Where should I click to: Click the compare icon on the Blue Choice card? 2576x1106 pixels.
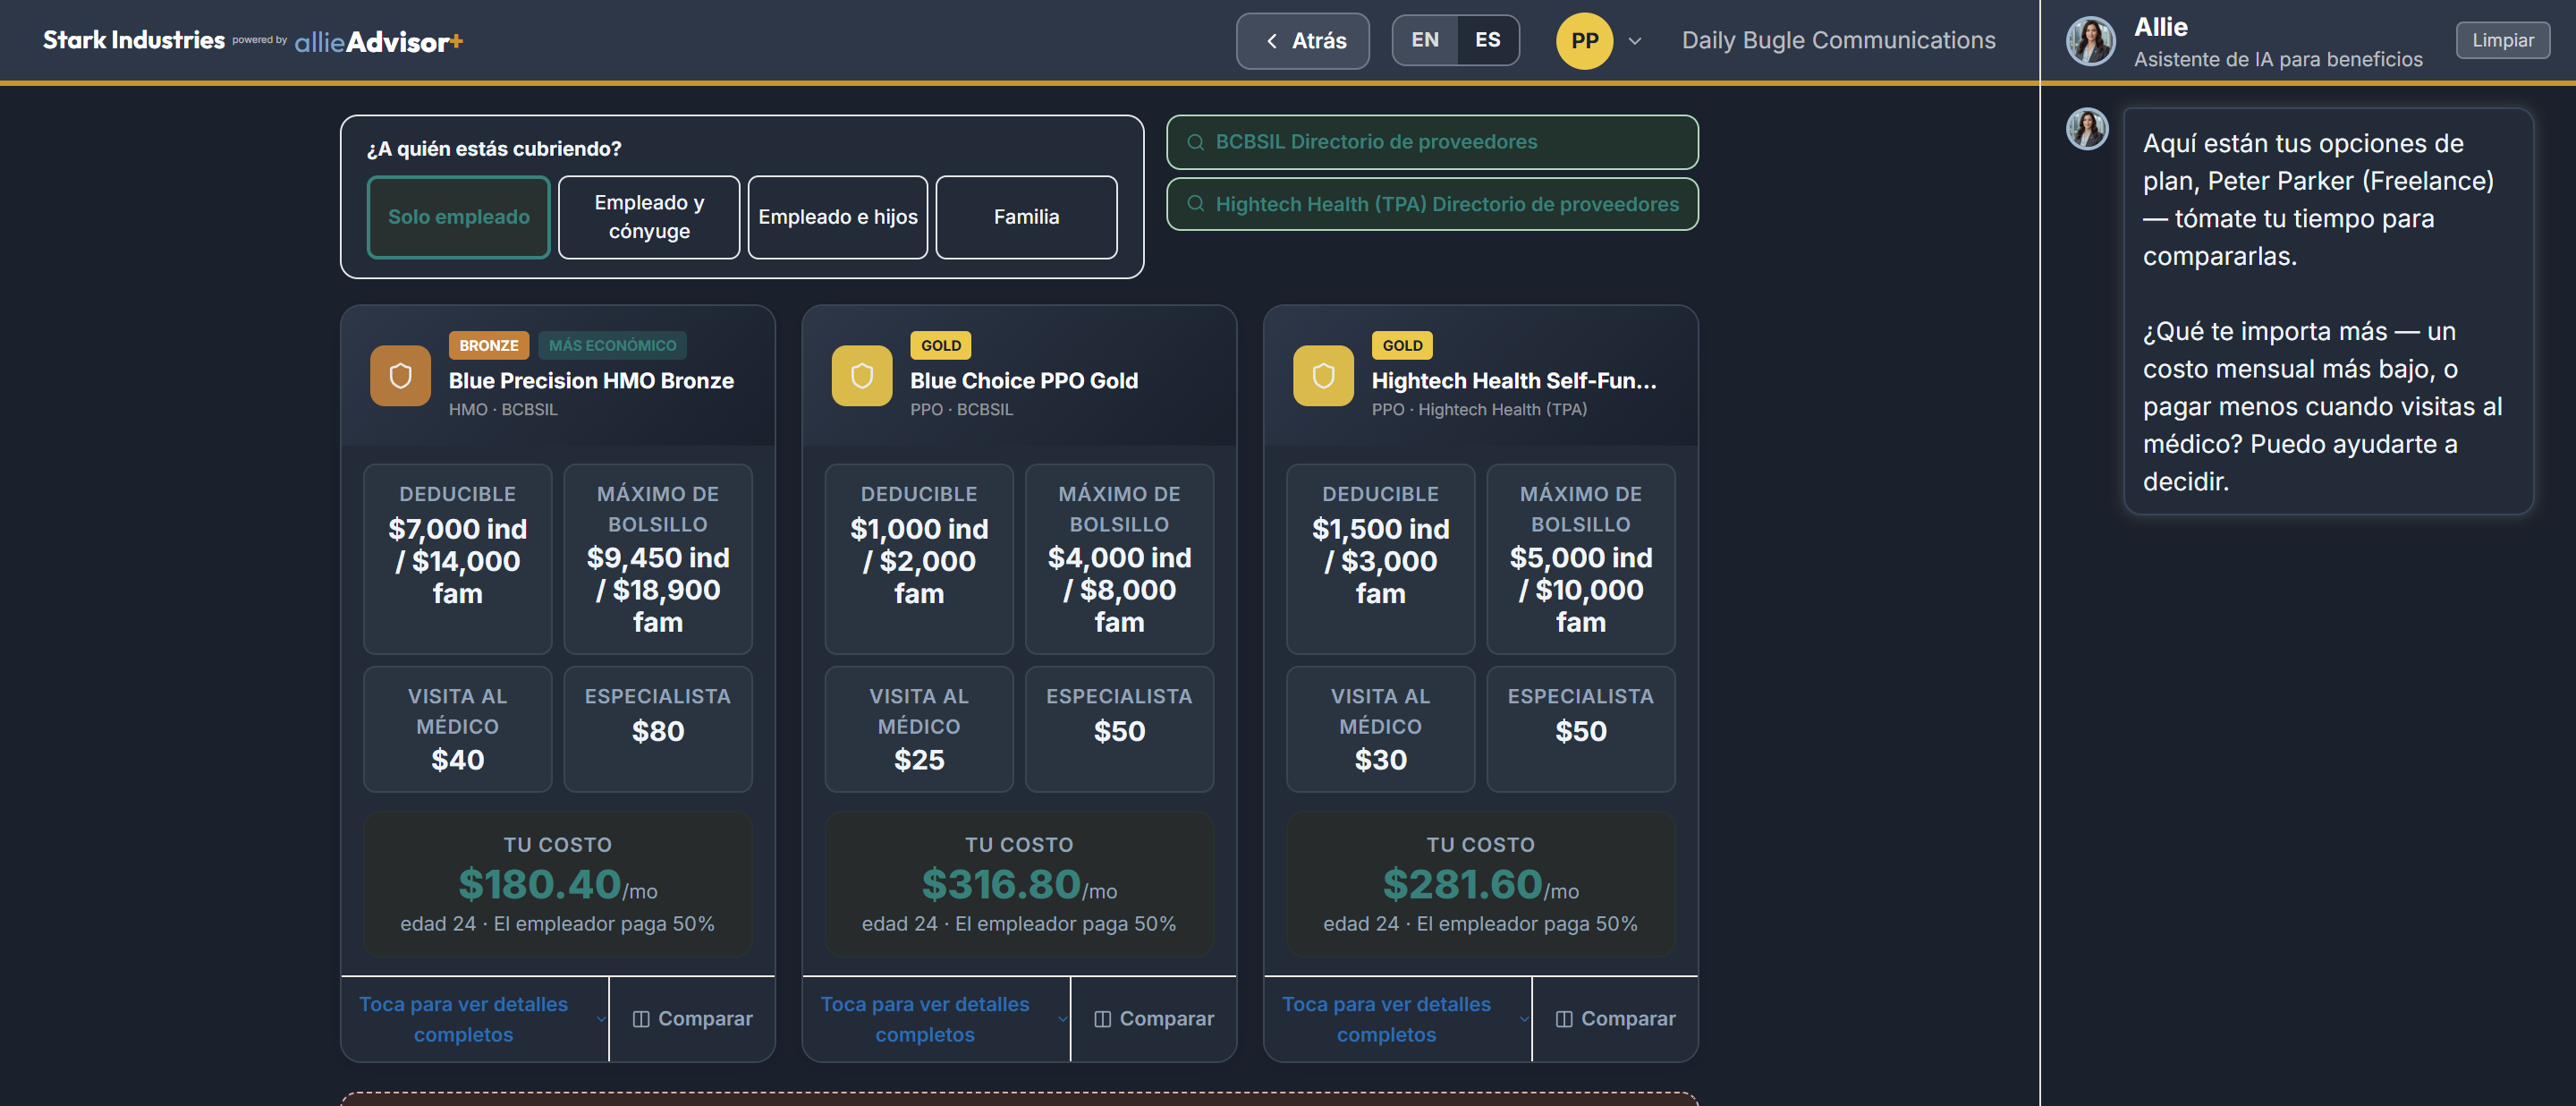click(1102, 1019)
